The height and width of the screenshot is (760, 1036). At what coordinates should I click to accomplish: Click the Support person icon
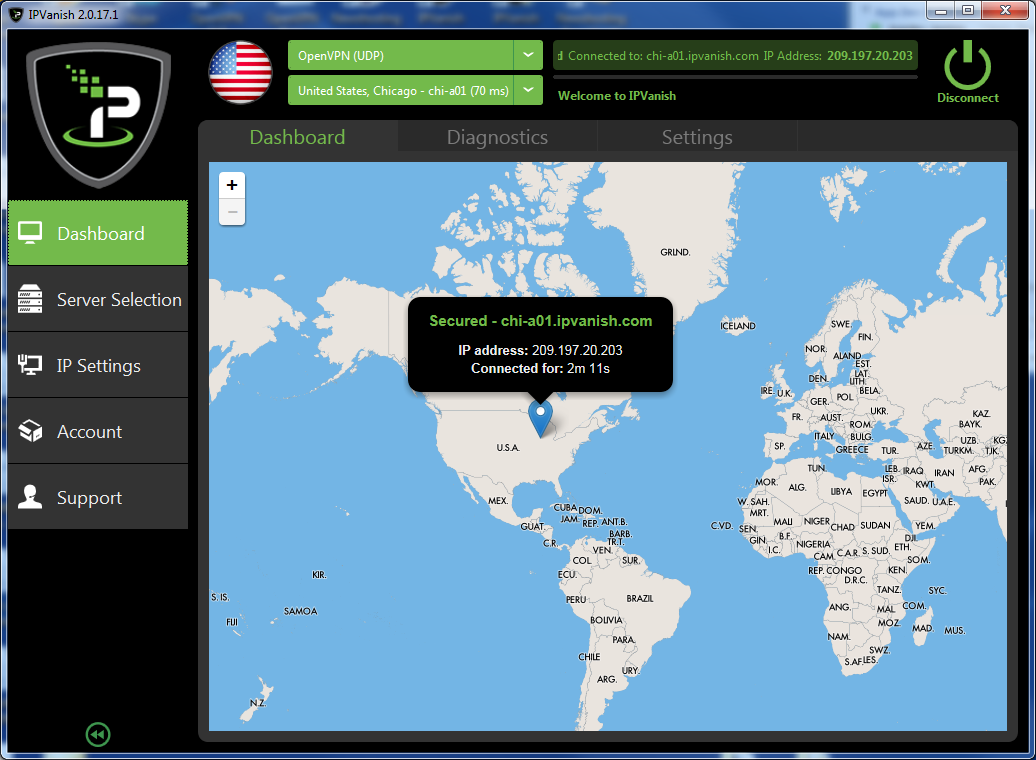(30, 497)
